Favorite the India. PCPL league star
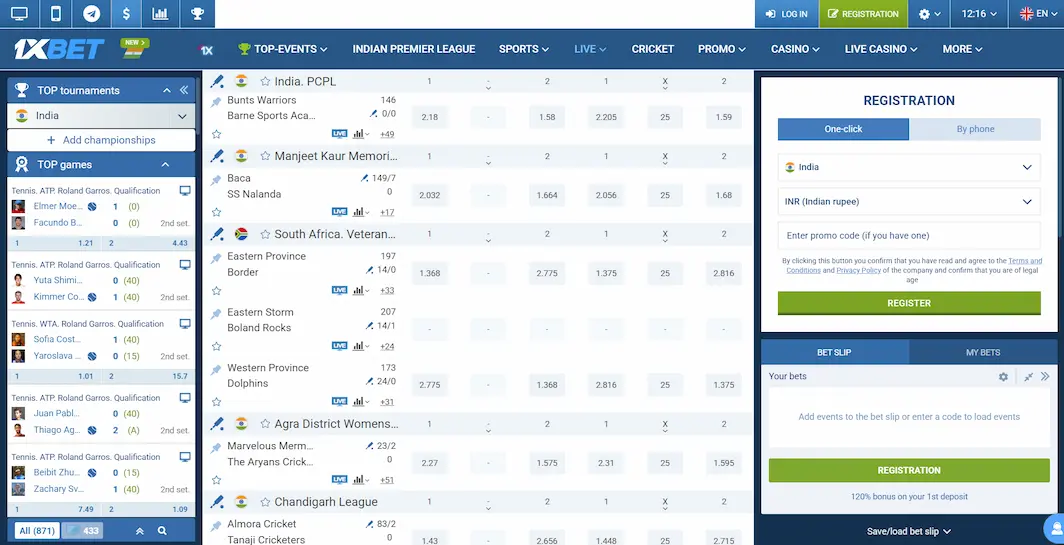1064x545 pixels. (265, 81)
